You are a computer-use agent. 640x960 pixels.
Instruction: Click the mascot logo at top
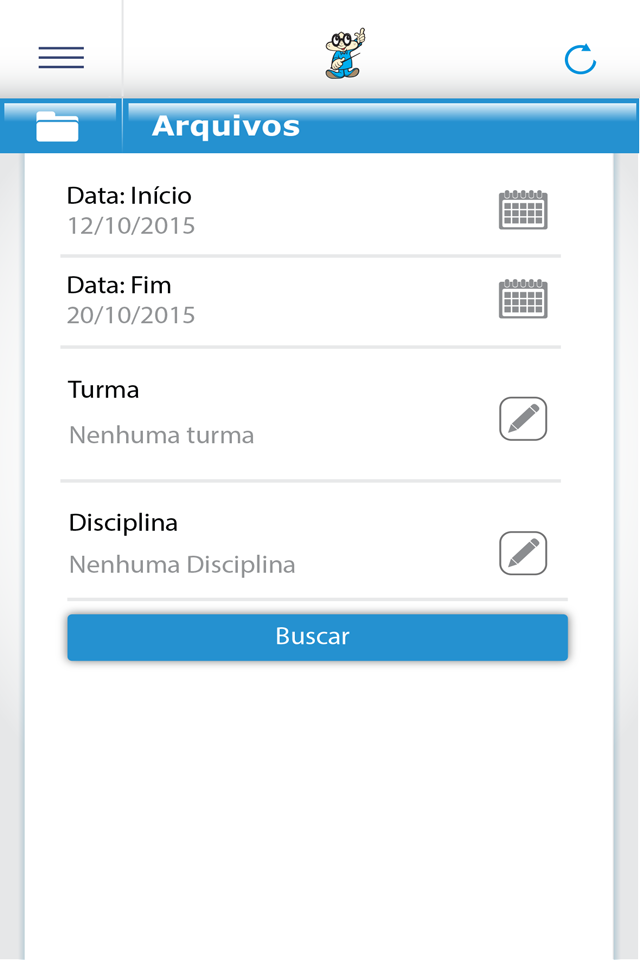click(x=345, y=54)
